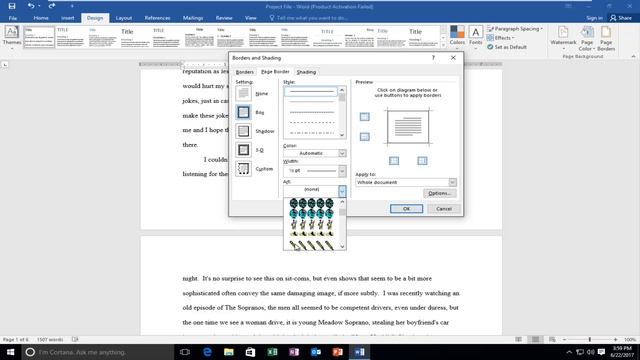
Task: Click Sign in link
Action: pos(594,18)
